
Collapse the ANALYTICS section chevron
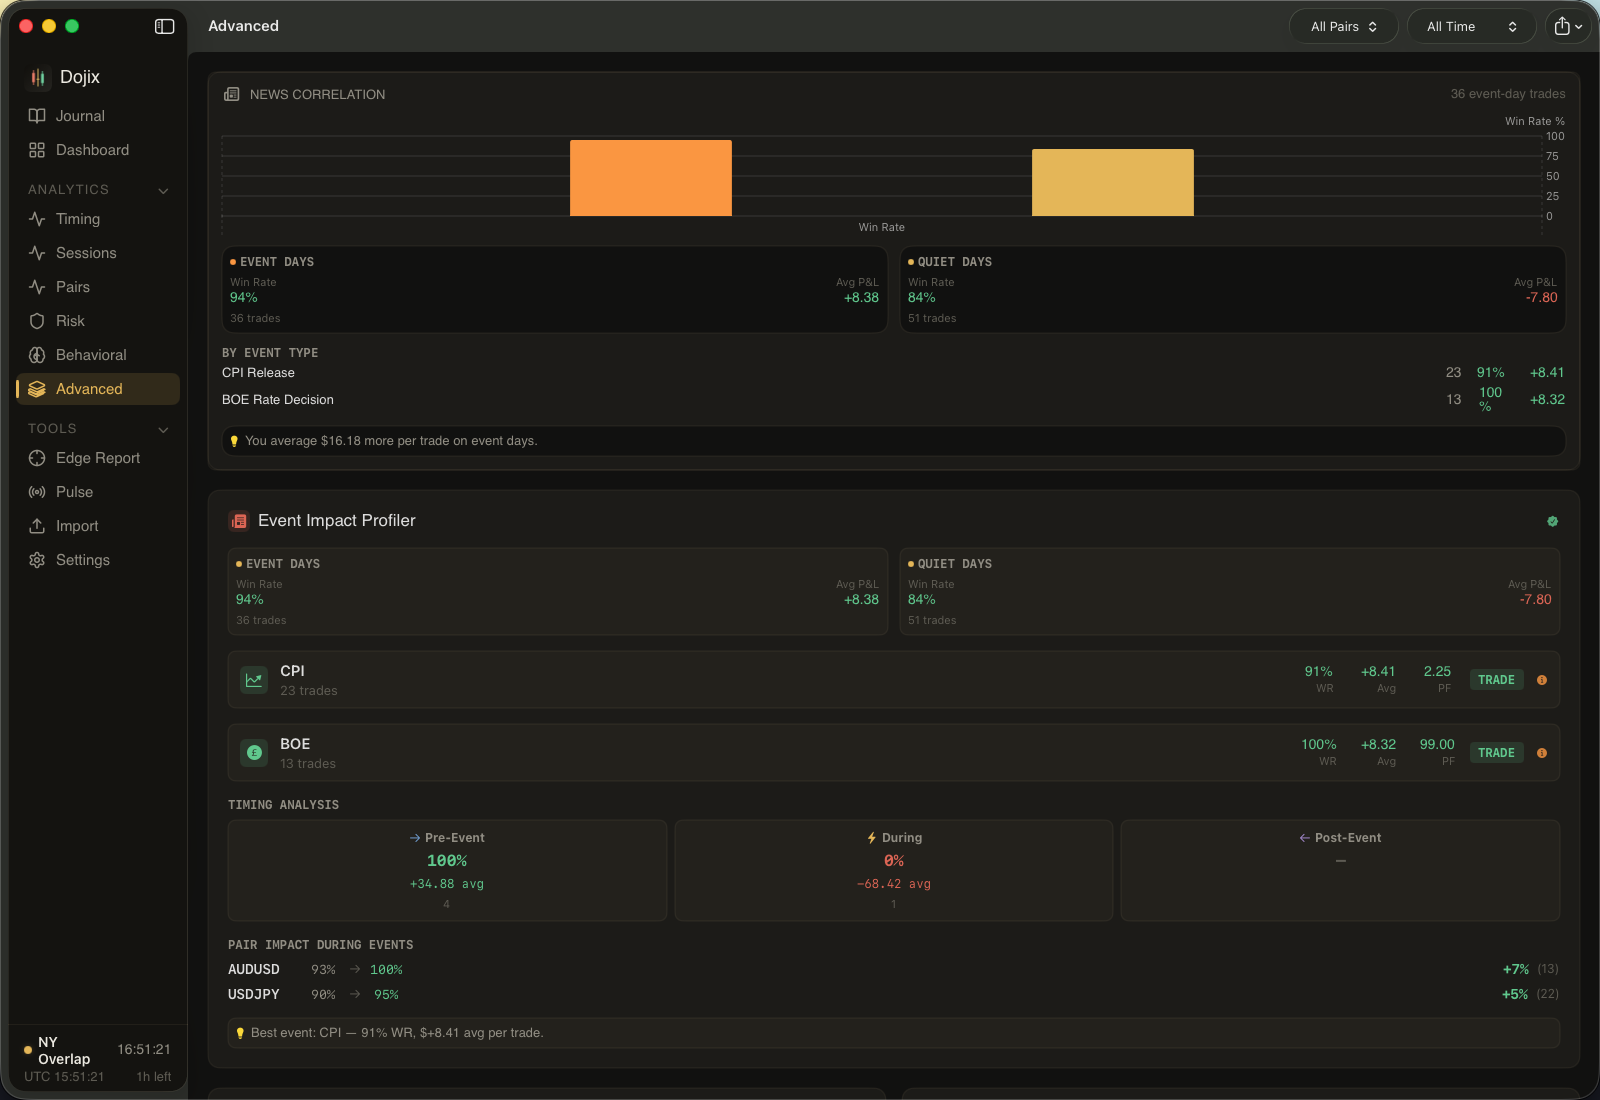163,189
